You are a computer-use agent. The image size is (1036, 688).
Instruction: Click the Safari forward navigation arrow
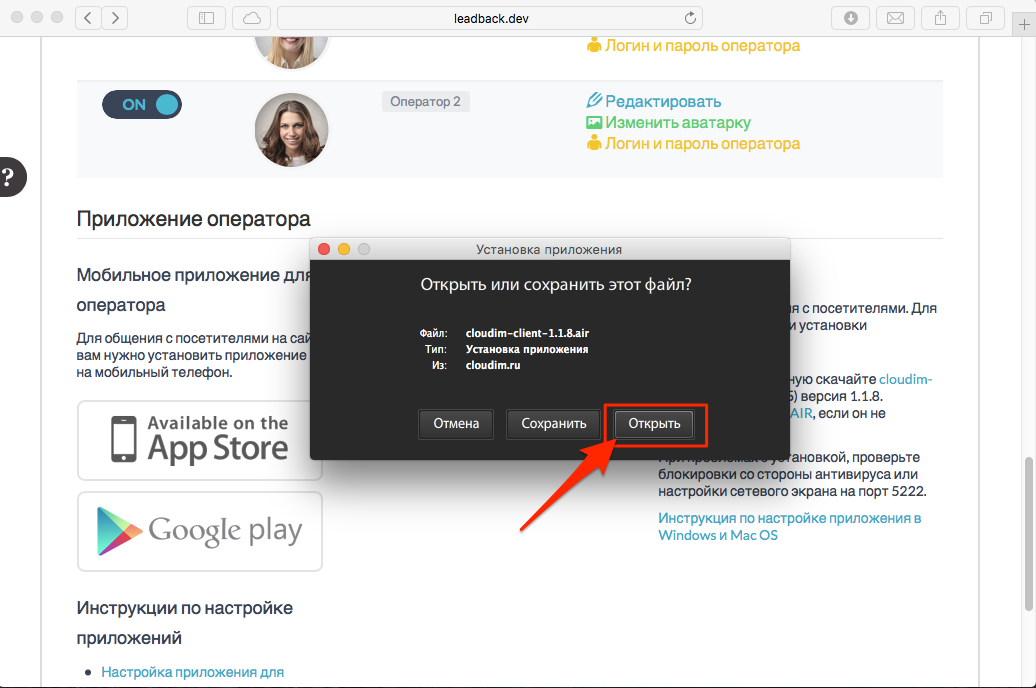click(115, 18)
